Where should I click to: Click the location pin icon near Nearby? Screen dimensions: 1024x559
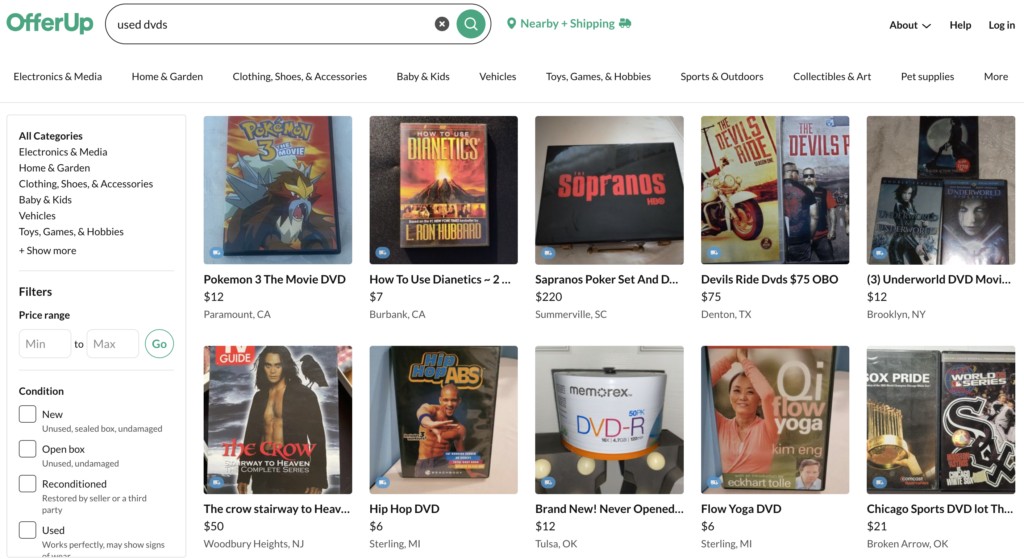[511, 24]
